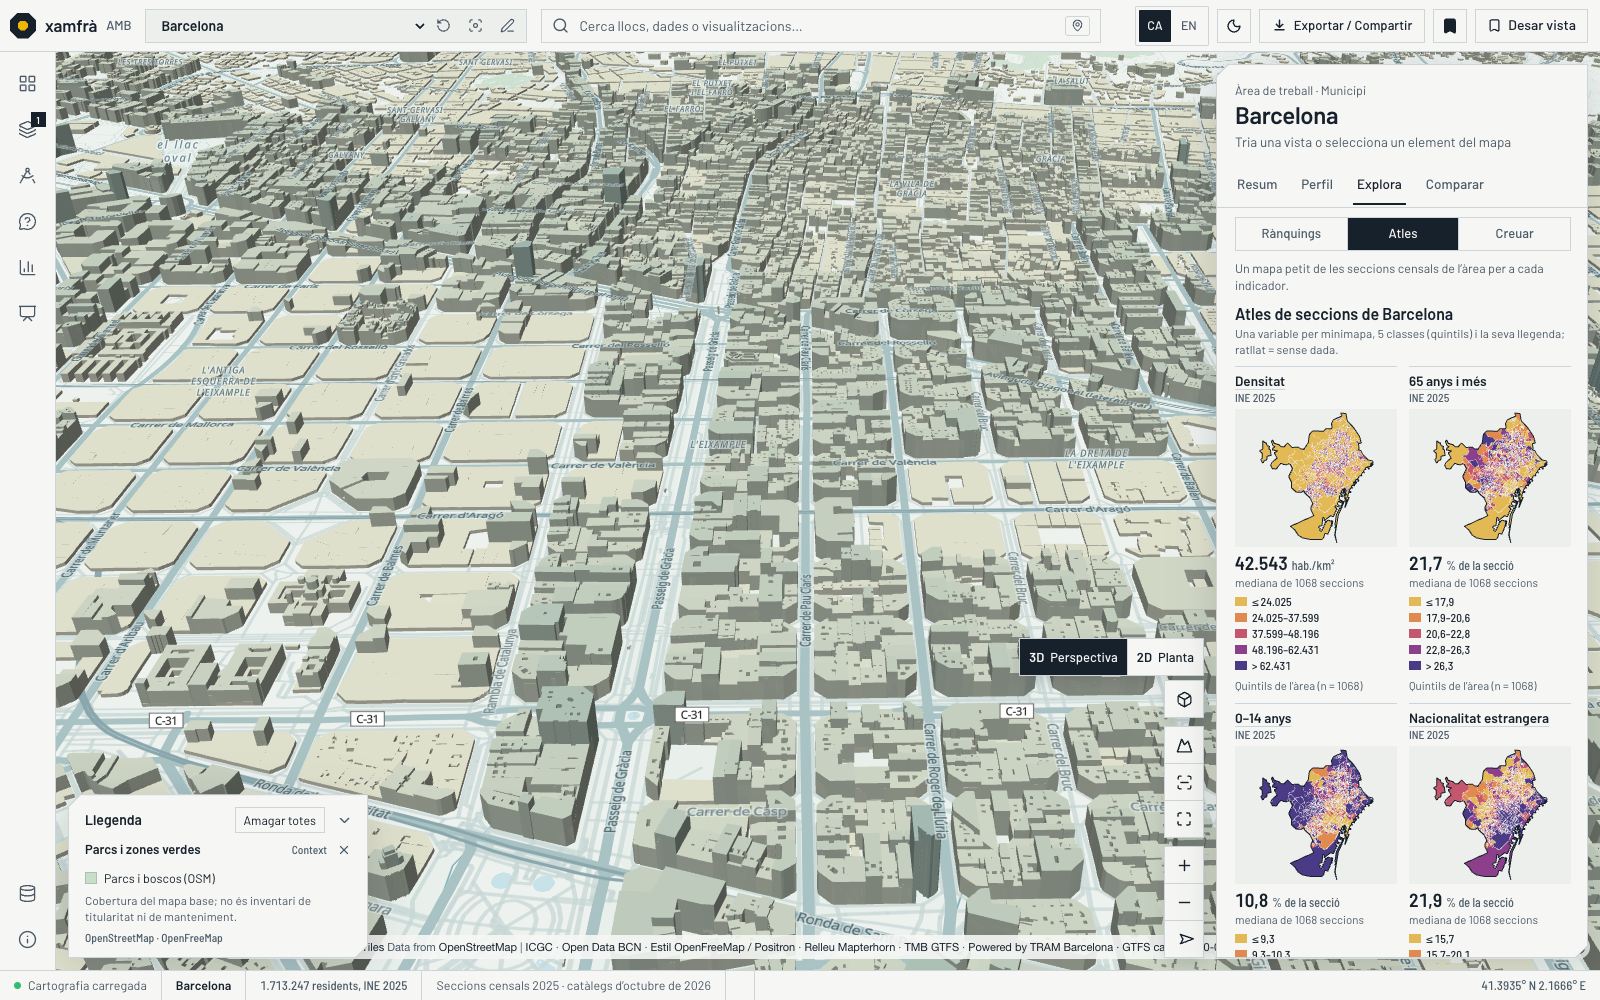Viewport: 1600px width, 1000px height.
Task: Open the help question-mark sidebar icon
Action: tap(27, 221)
